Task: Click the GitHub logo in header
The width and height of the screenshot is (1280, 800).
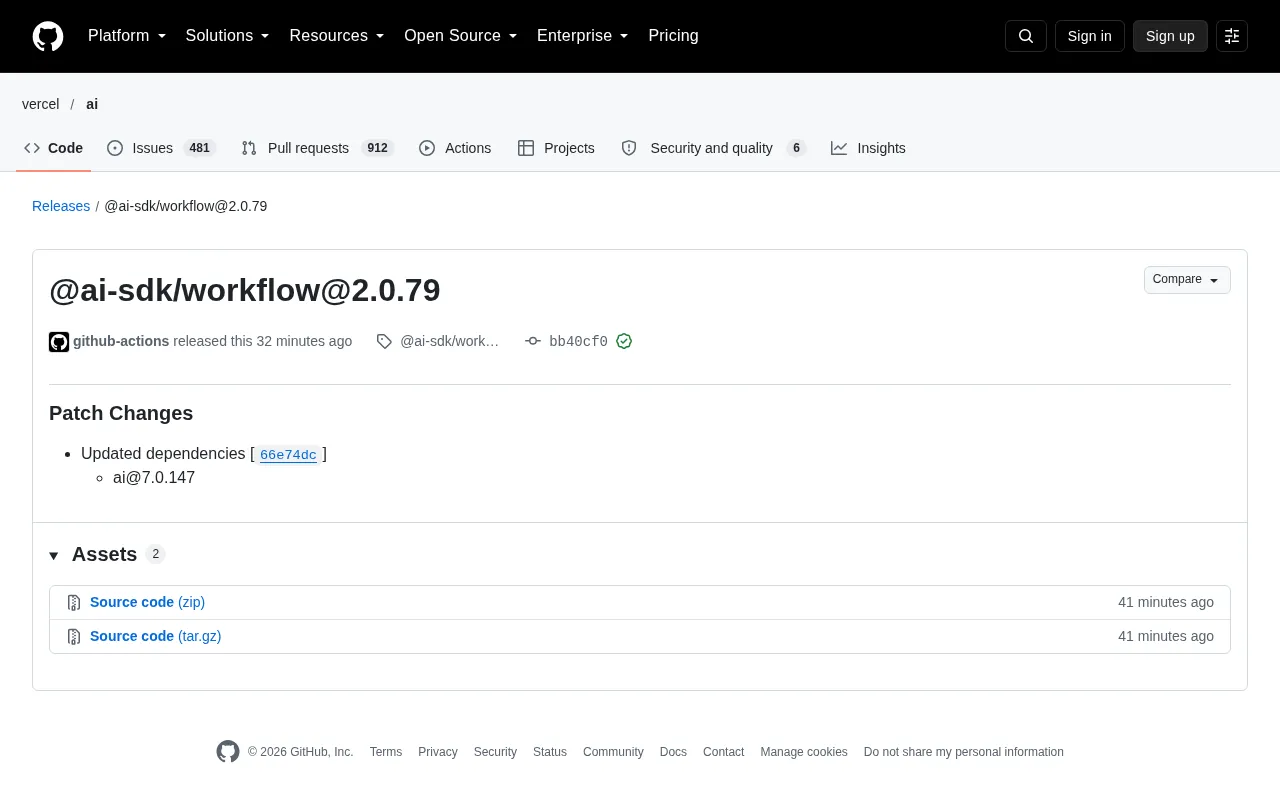Action: 48,36
